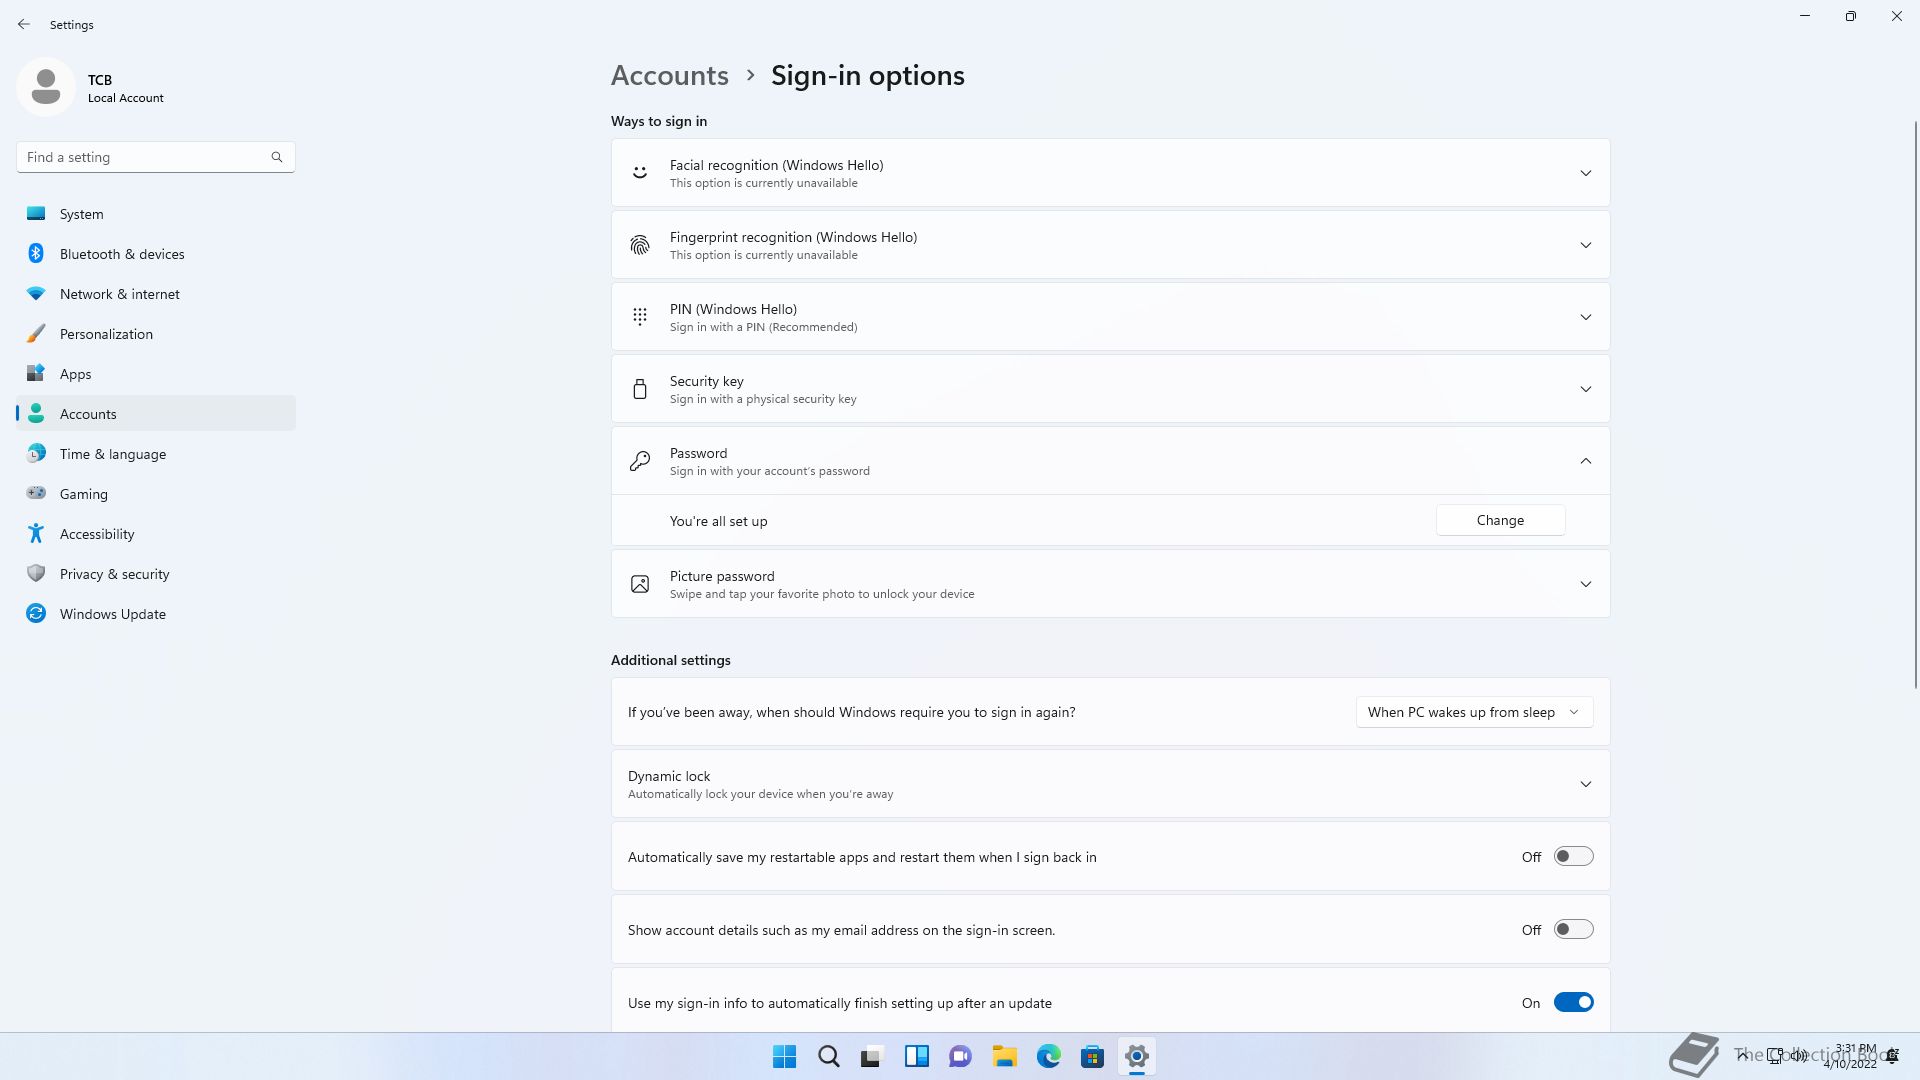Click the Picture password image icon

click(640, 584)
